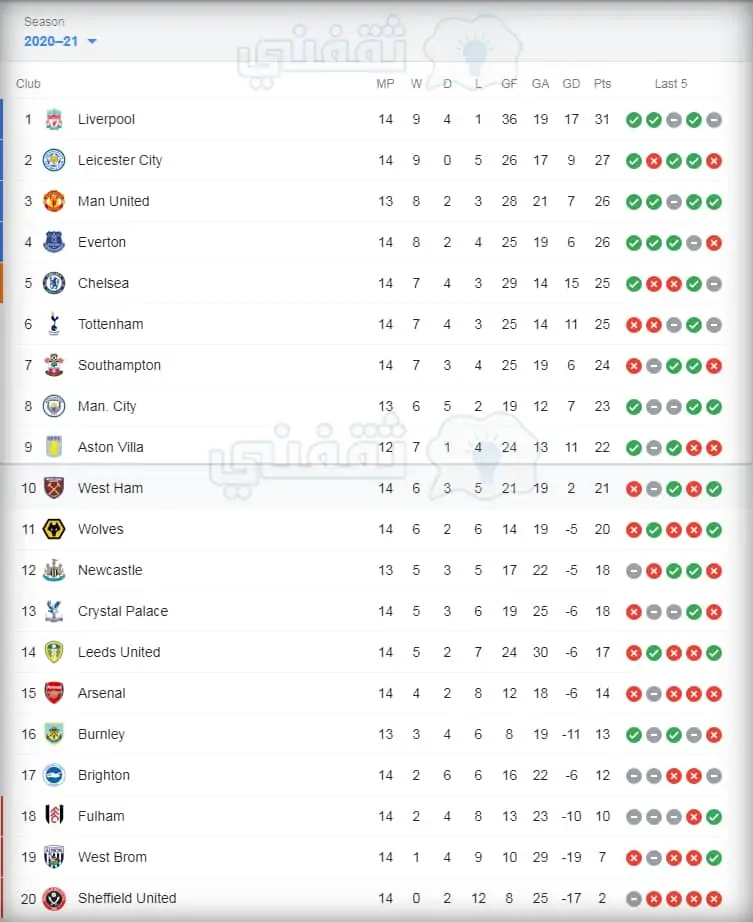The height and width of the screenshot is (922, 753).
Task: Select the Arsenal crest icon
Action: tap(54, 693)
